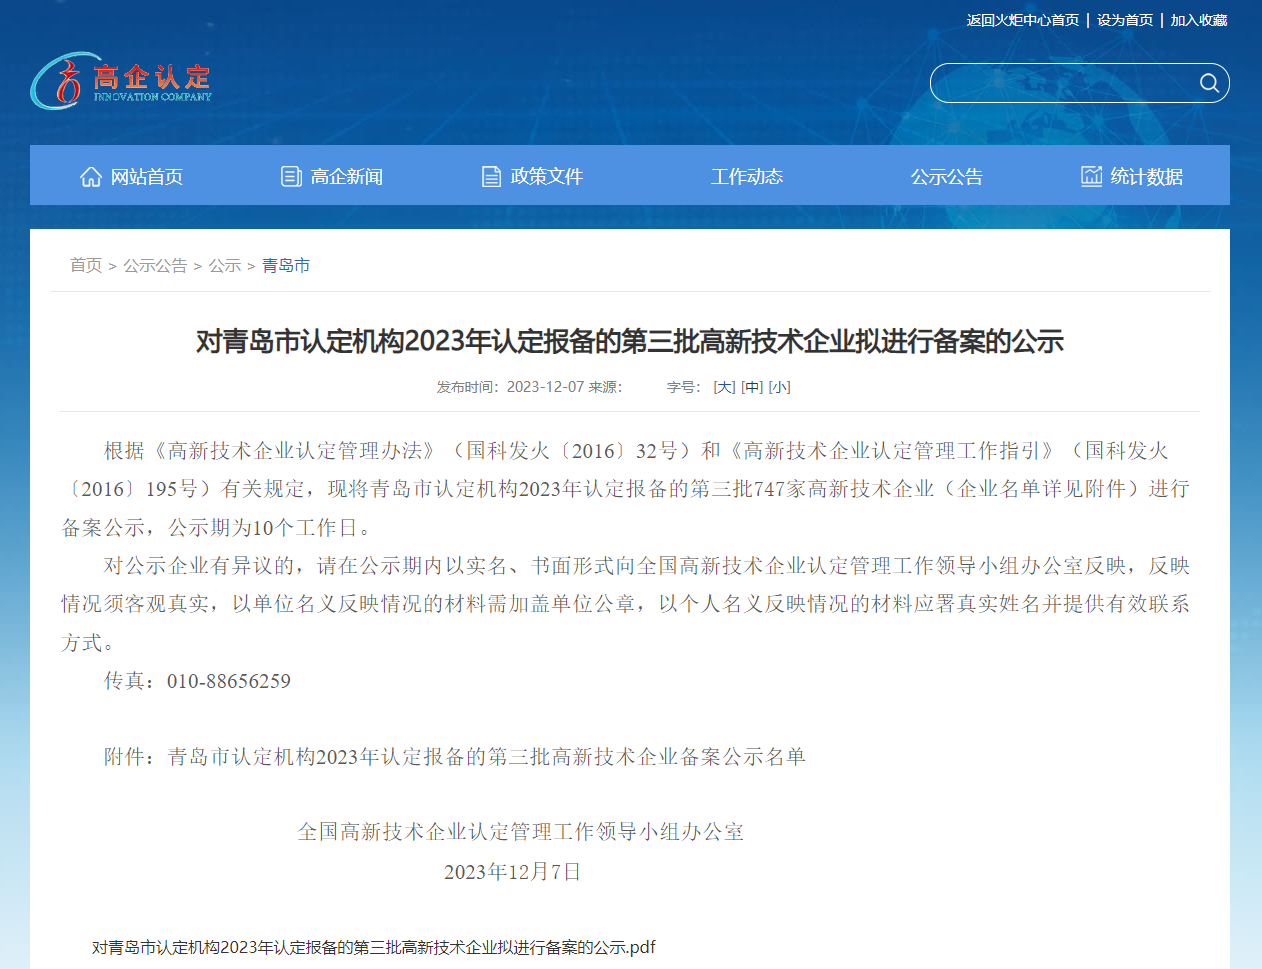The image size is (1262, 969).
Task: Click the news document icon beside 高企新闻
Action: [x=291, y=177]
